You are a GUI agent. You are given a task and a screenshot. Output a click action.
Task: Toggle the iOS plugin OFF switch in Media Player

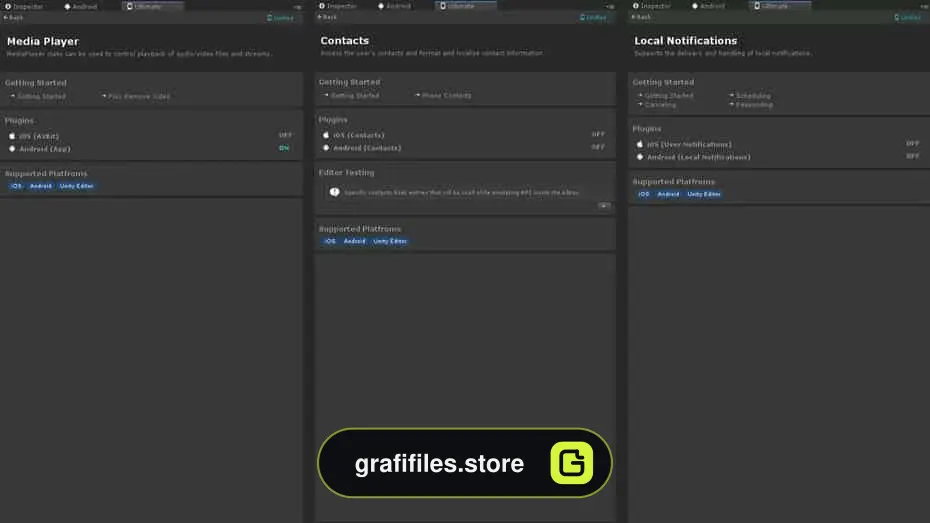(285, 135)
